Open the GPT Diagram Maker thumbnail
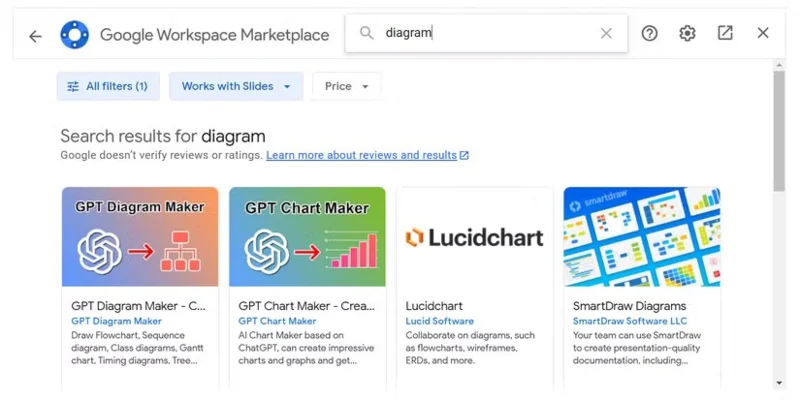Image resolution: width=800 pixels, height=400 pixels. (x=140, y=237)
